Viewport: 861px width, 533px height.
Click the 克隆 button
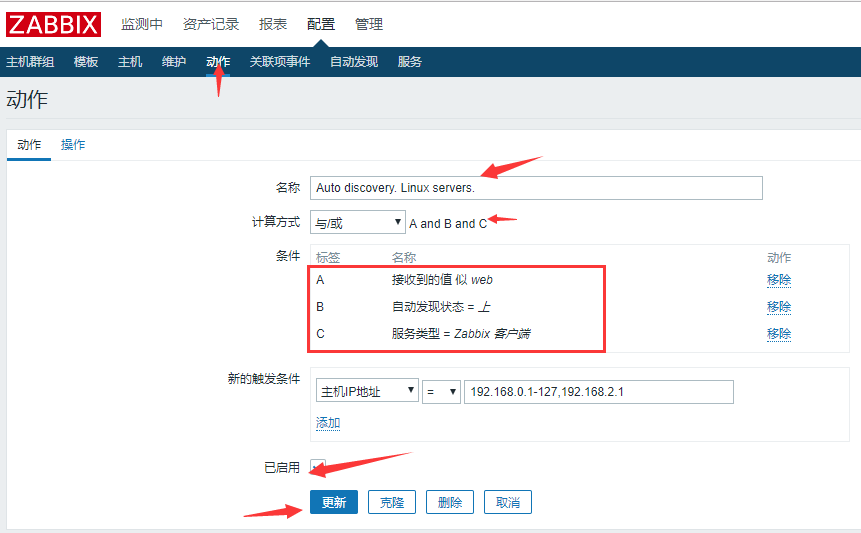[392, 502]
